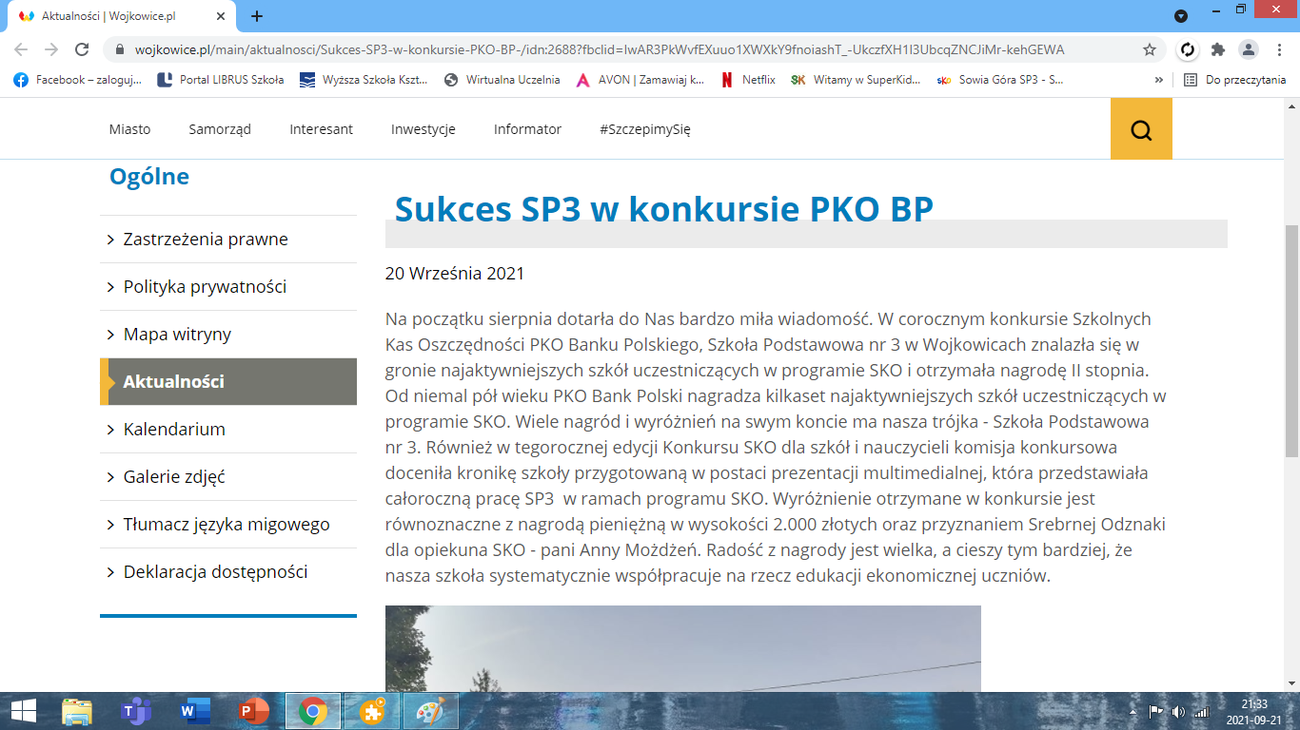Bookmark this page with the star icon
This screenshot has height=730, width=1300.
(1150, 49)
